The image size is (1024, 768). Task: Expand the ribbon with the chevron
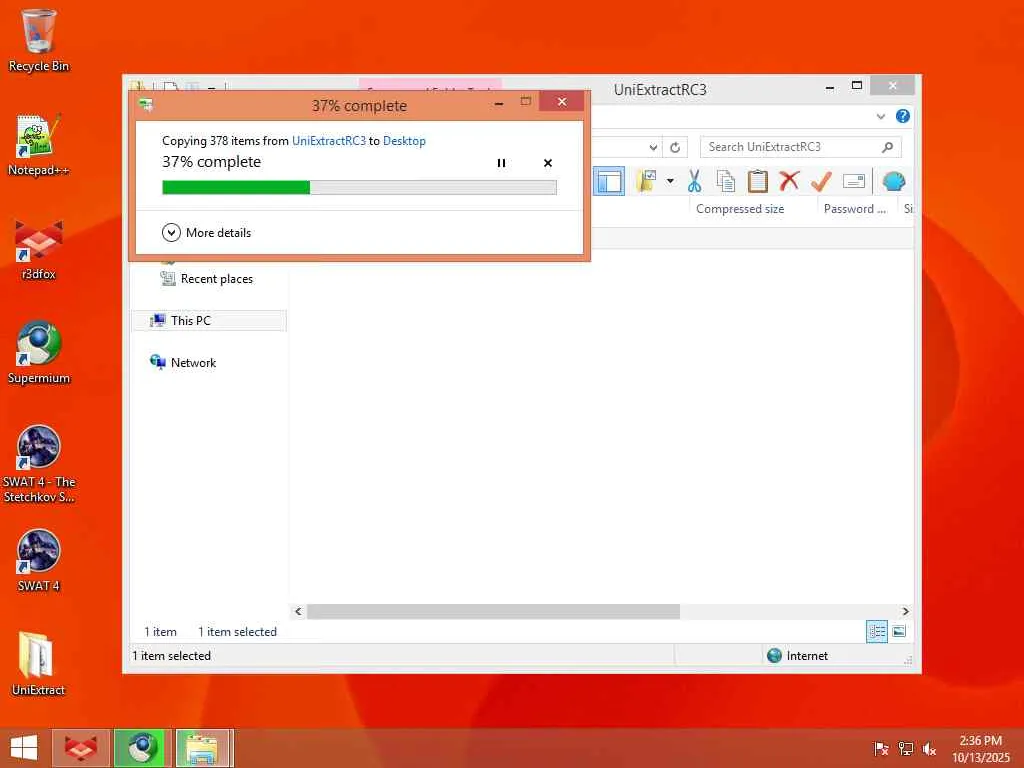(880, 116)
